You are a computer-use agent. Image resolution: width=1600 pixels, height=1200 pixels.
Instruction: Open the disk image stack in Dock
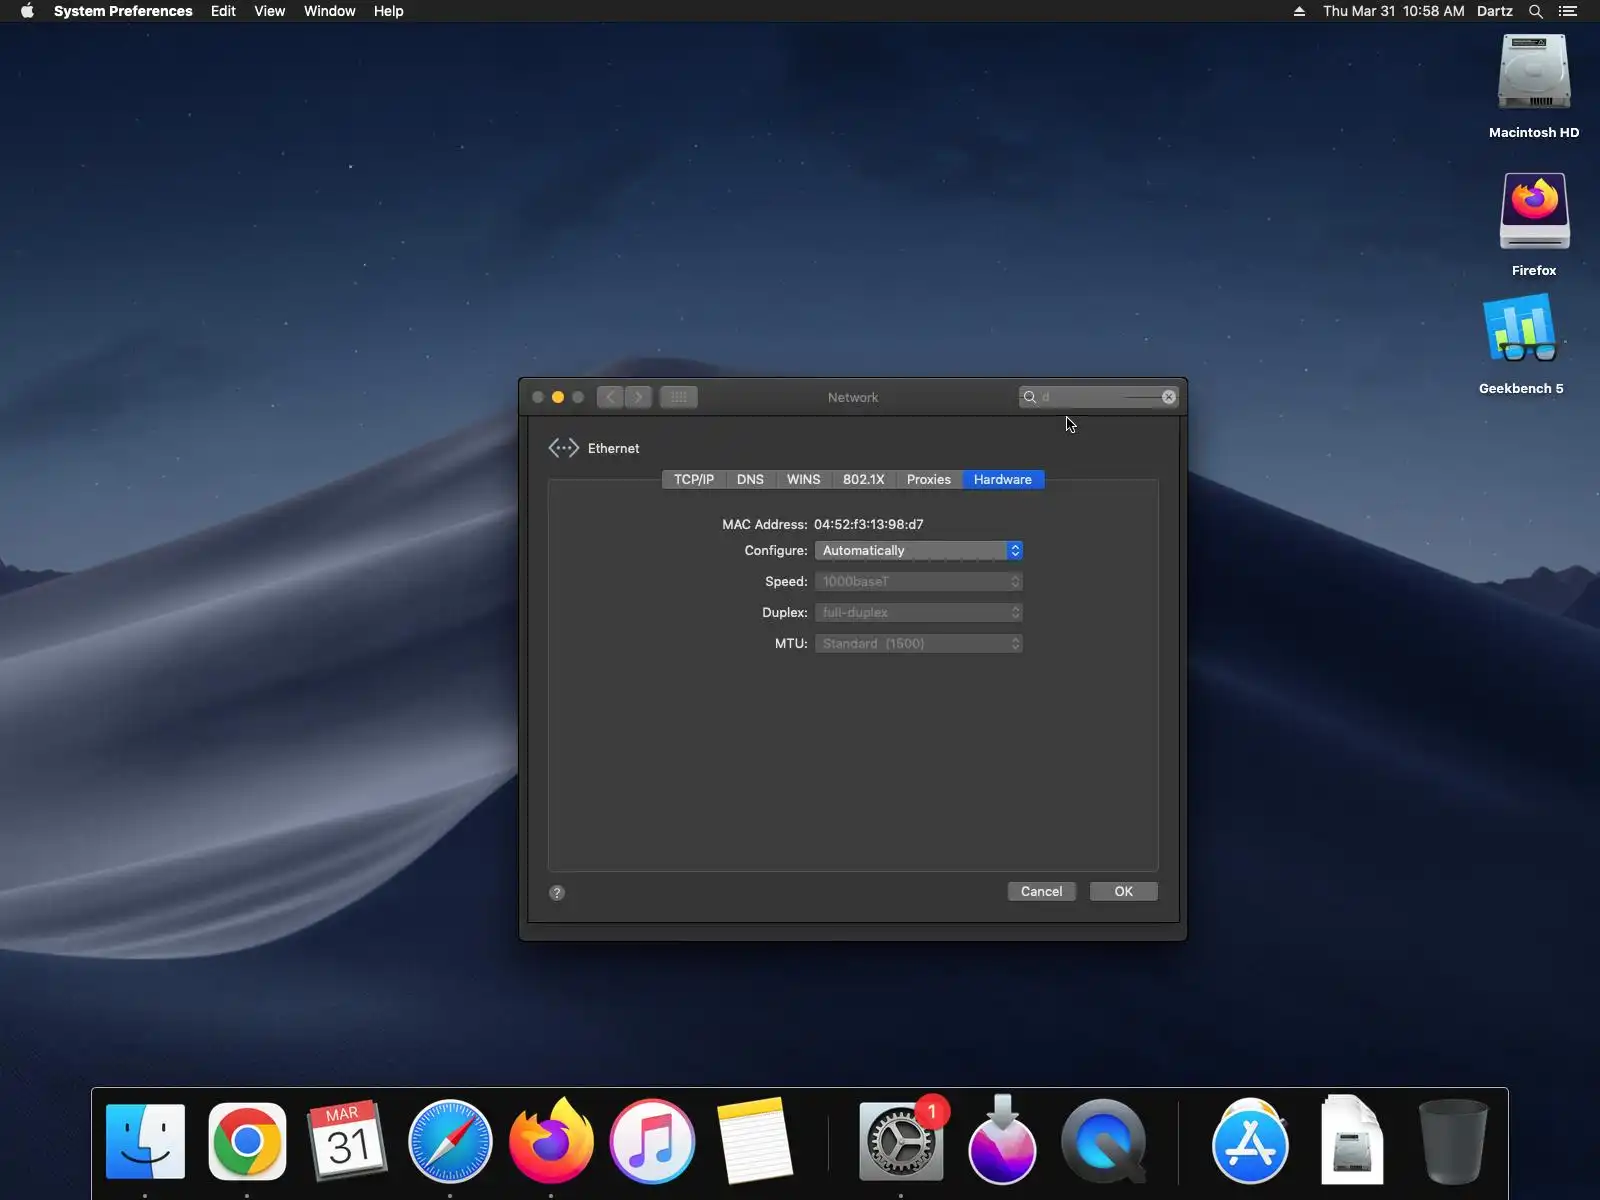[1352, 1140]
